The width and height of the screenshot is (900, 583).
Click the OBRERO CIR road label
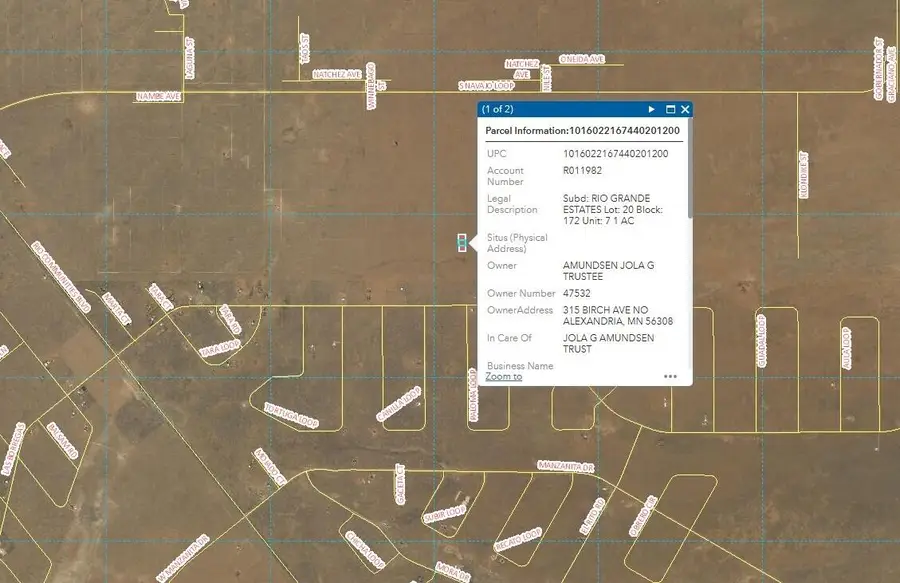click(642, 516)
